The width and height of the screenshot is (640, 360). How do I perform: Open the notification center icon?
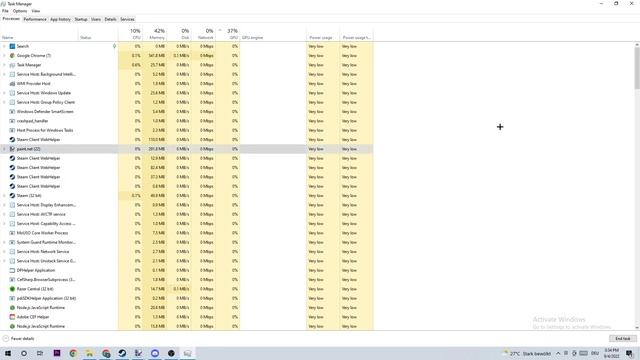tap(629, 353)
